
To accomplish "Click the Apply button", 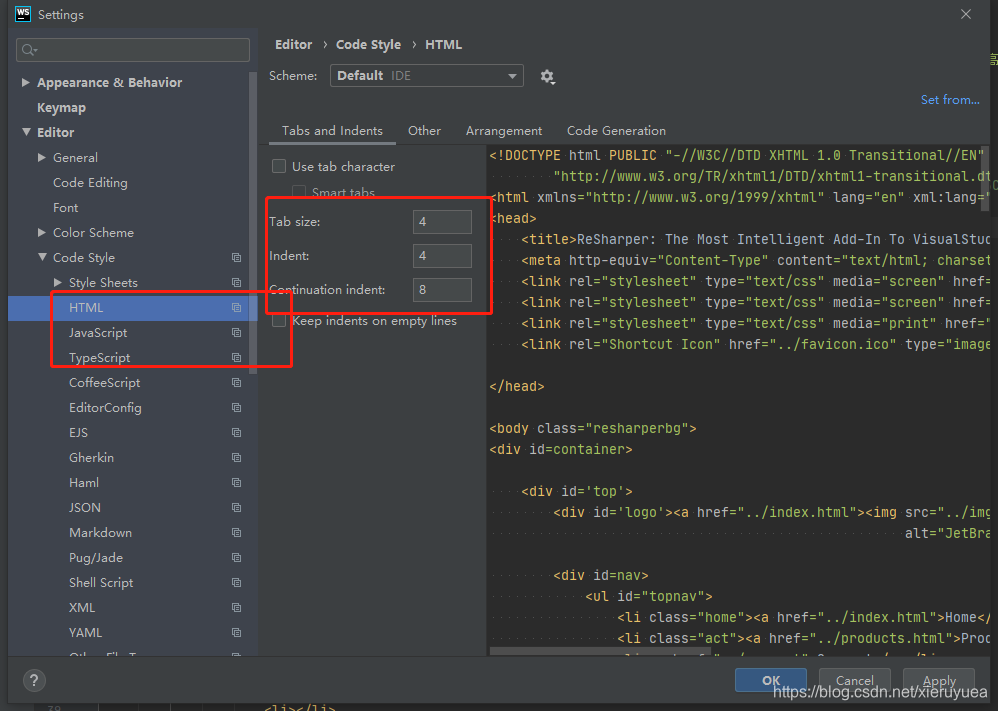I will click(x=939, y=680).
